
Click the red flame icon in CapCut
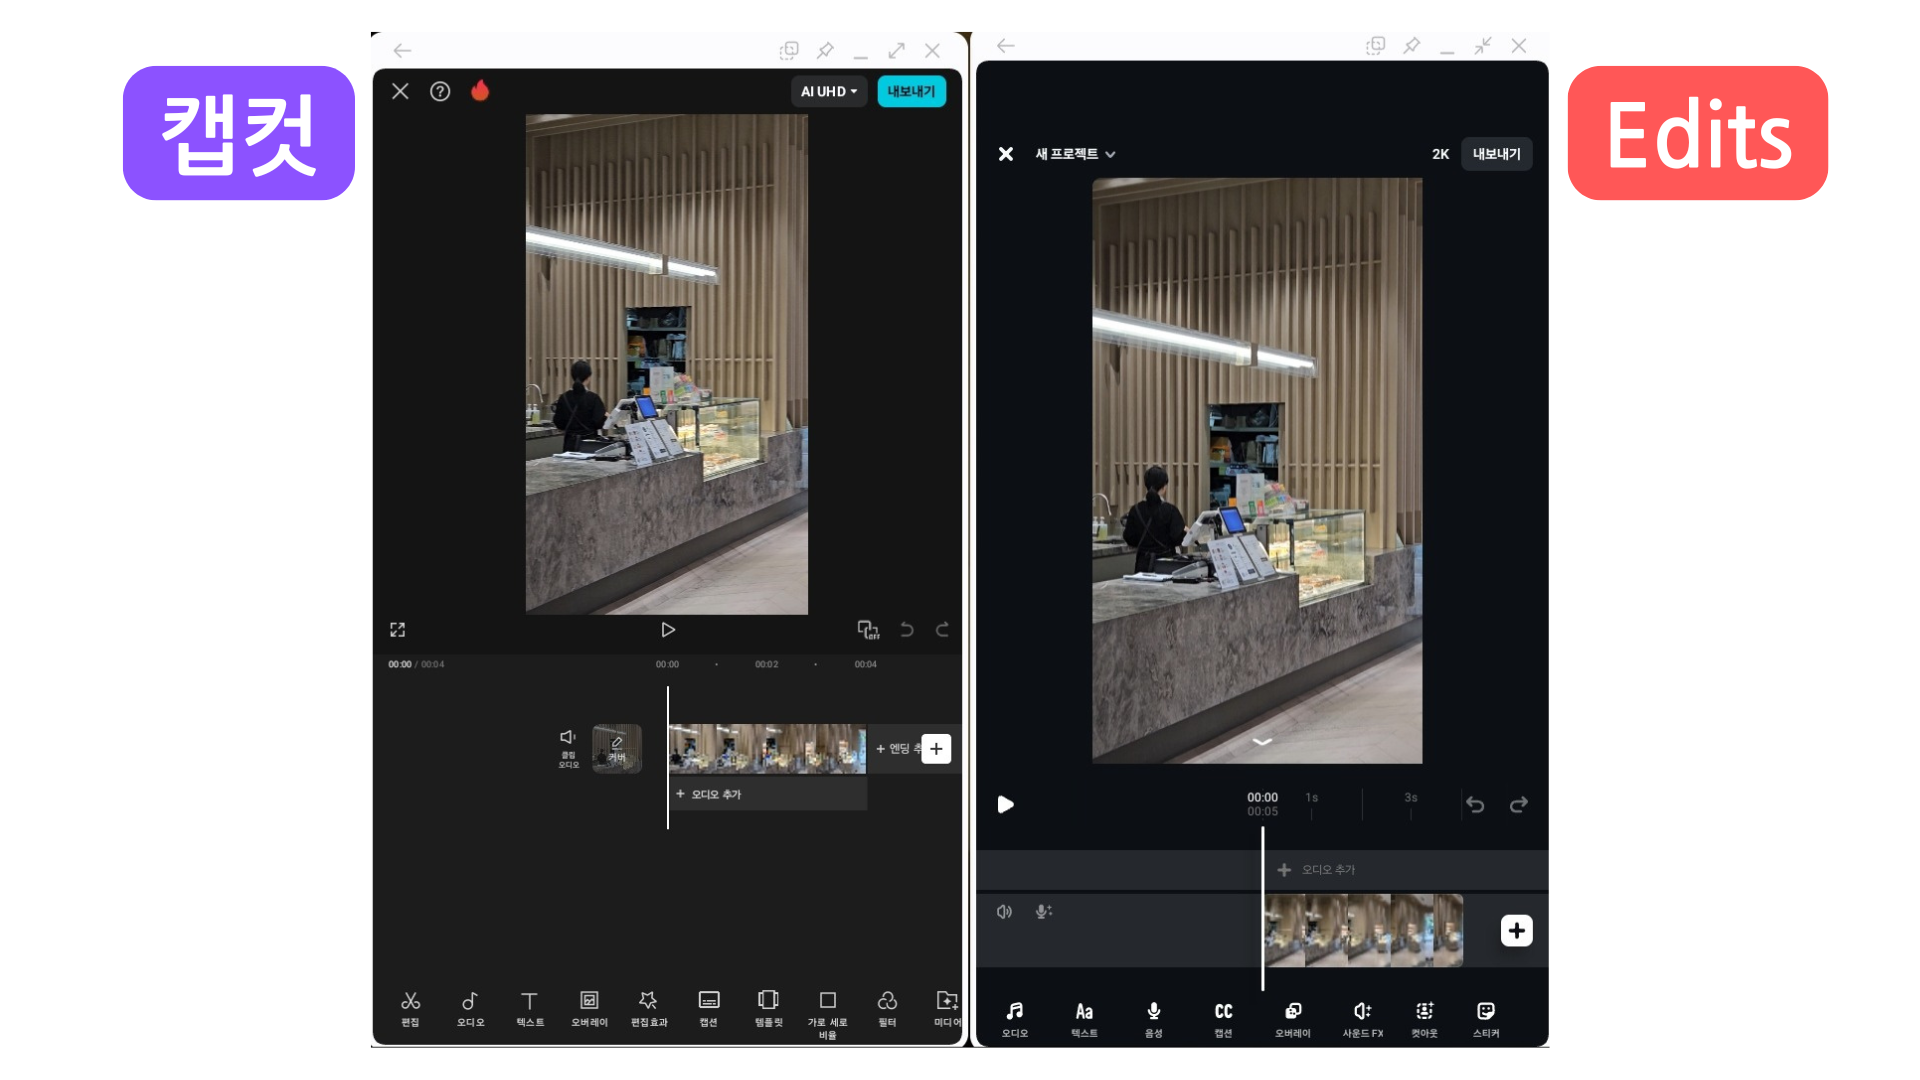[x=480, y=90]
